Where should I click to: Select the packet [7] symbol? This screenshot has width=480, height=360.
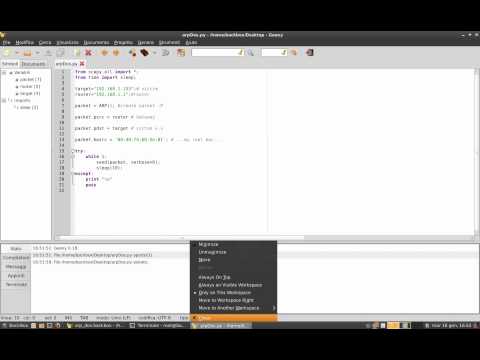click(x=30, y=79)
